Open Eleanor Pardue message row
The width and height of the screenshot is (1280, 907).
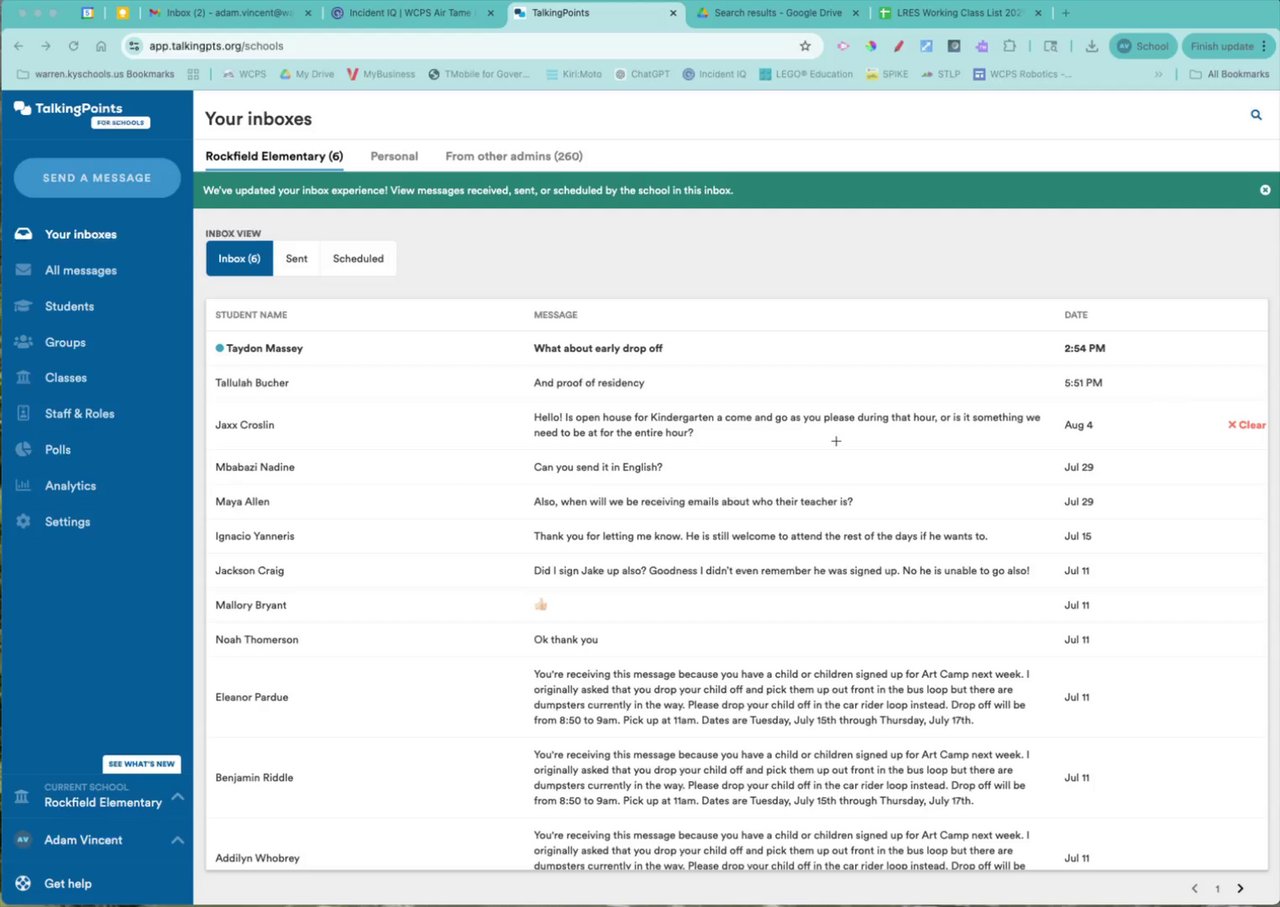click(x=736, y=697)
